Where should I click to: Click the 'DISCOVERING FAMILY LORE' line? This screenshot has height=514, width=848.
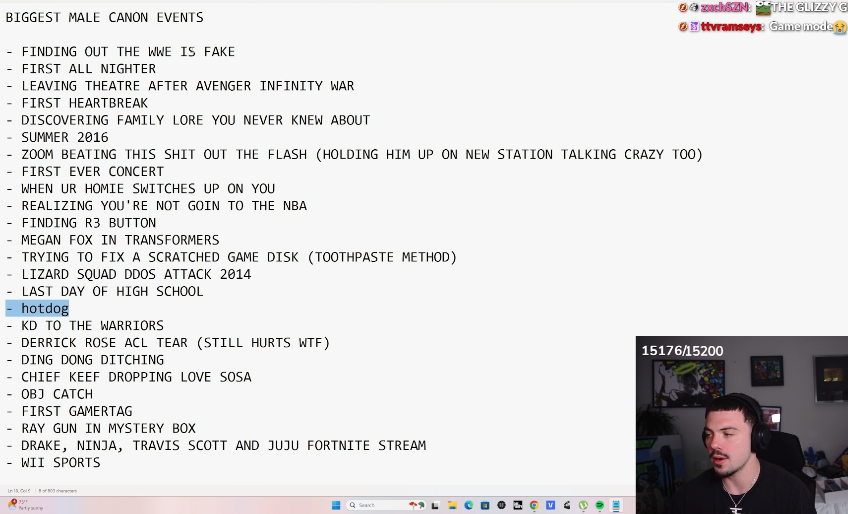click(188, 120)
